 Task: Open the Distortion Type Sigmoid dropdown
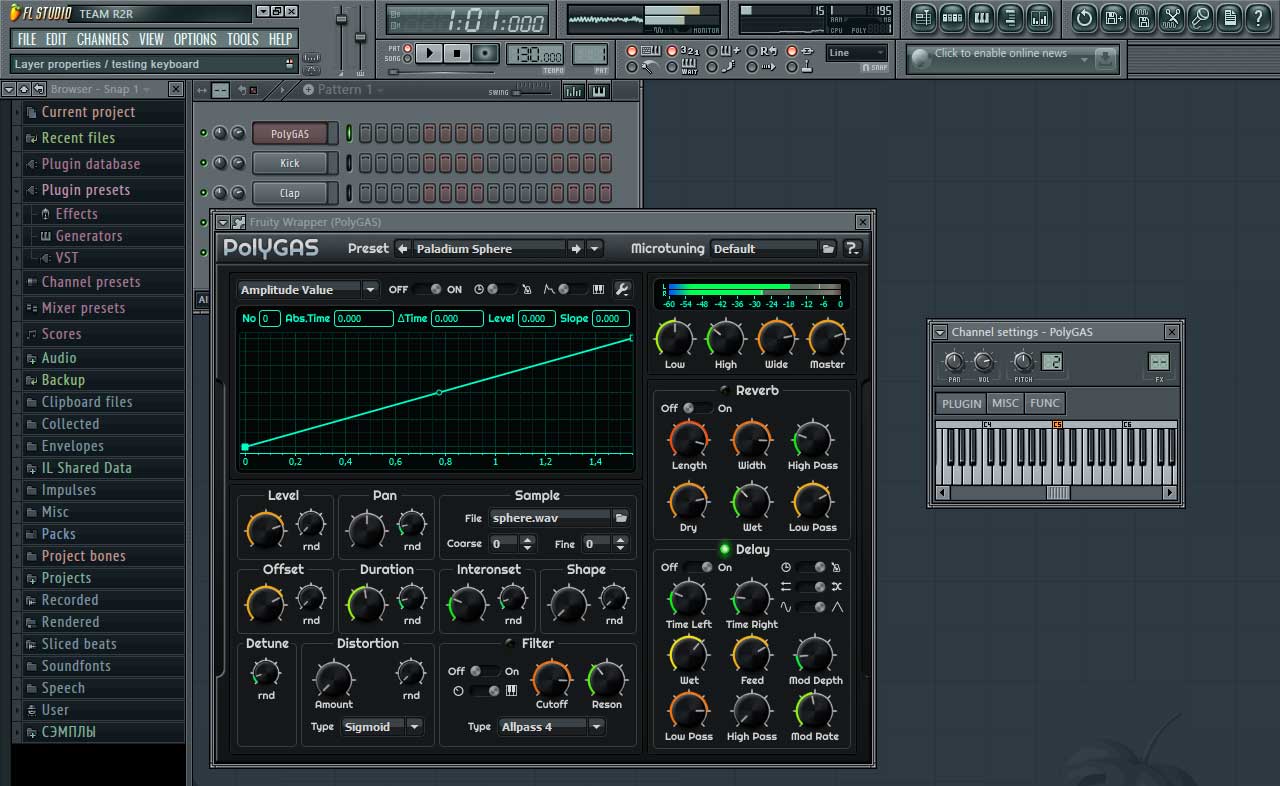click(414, 727)
